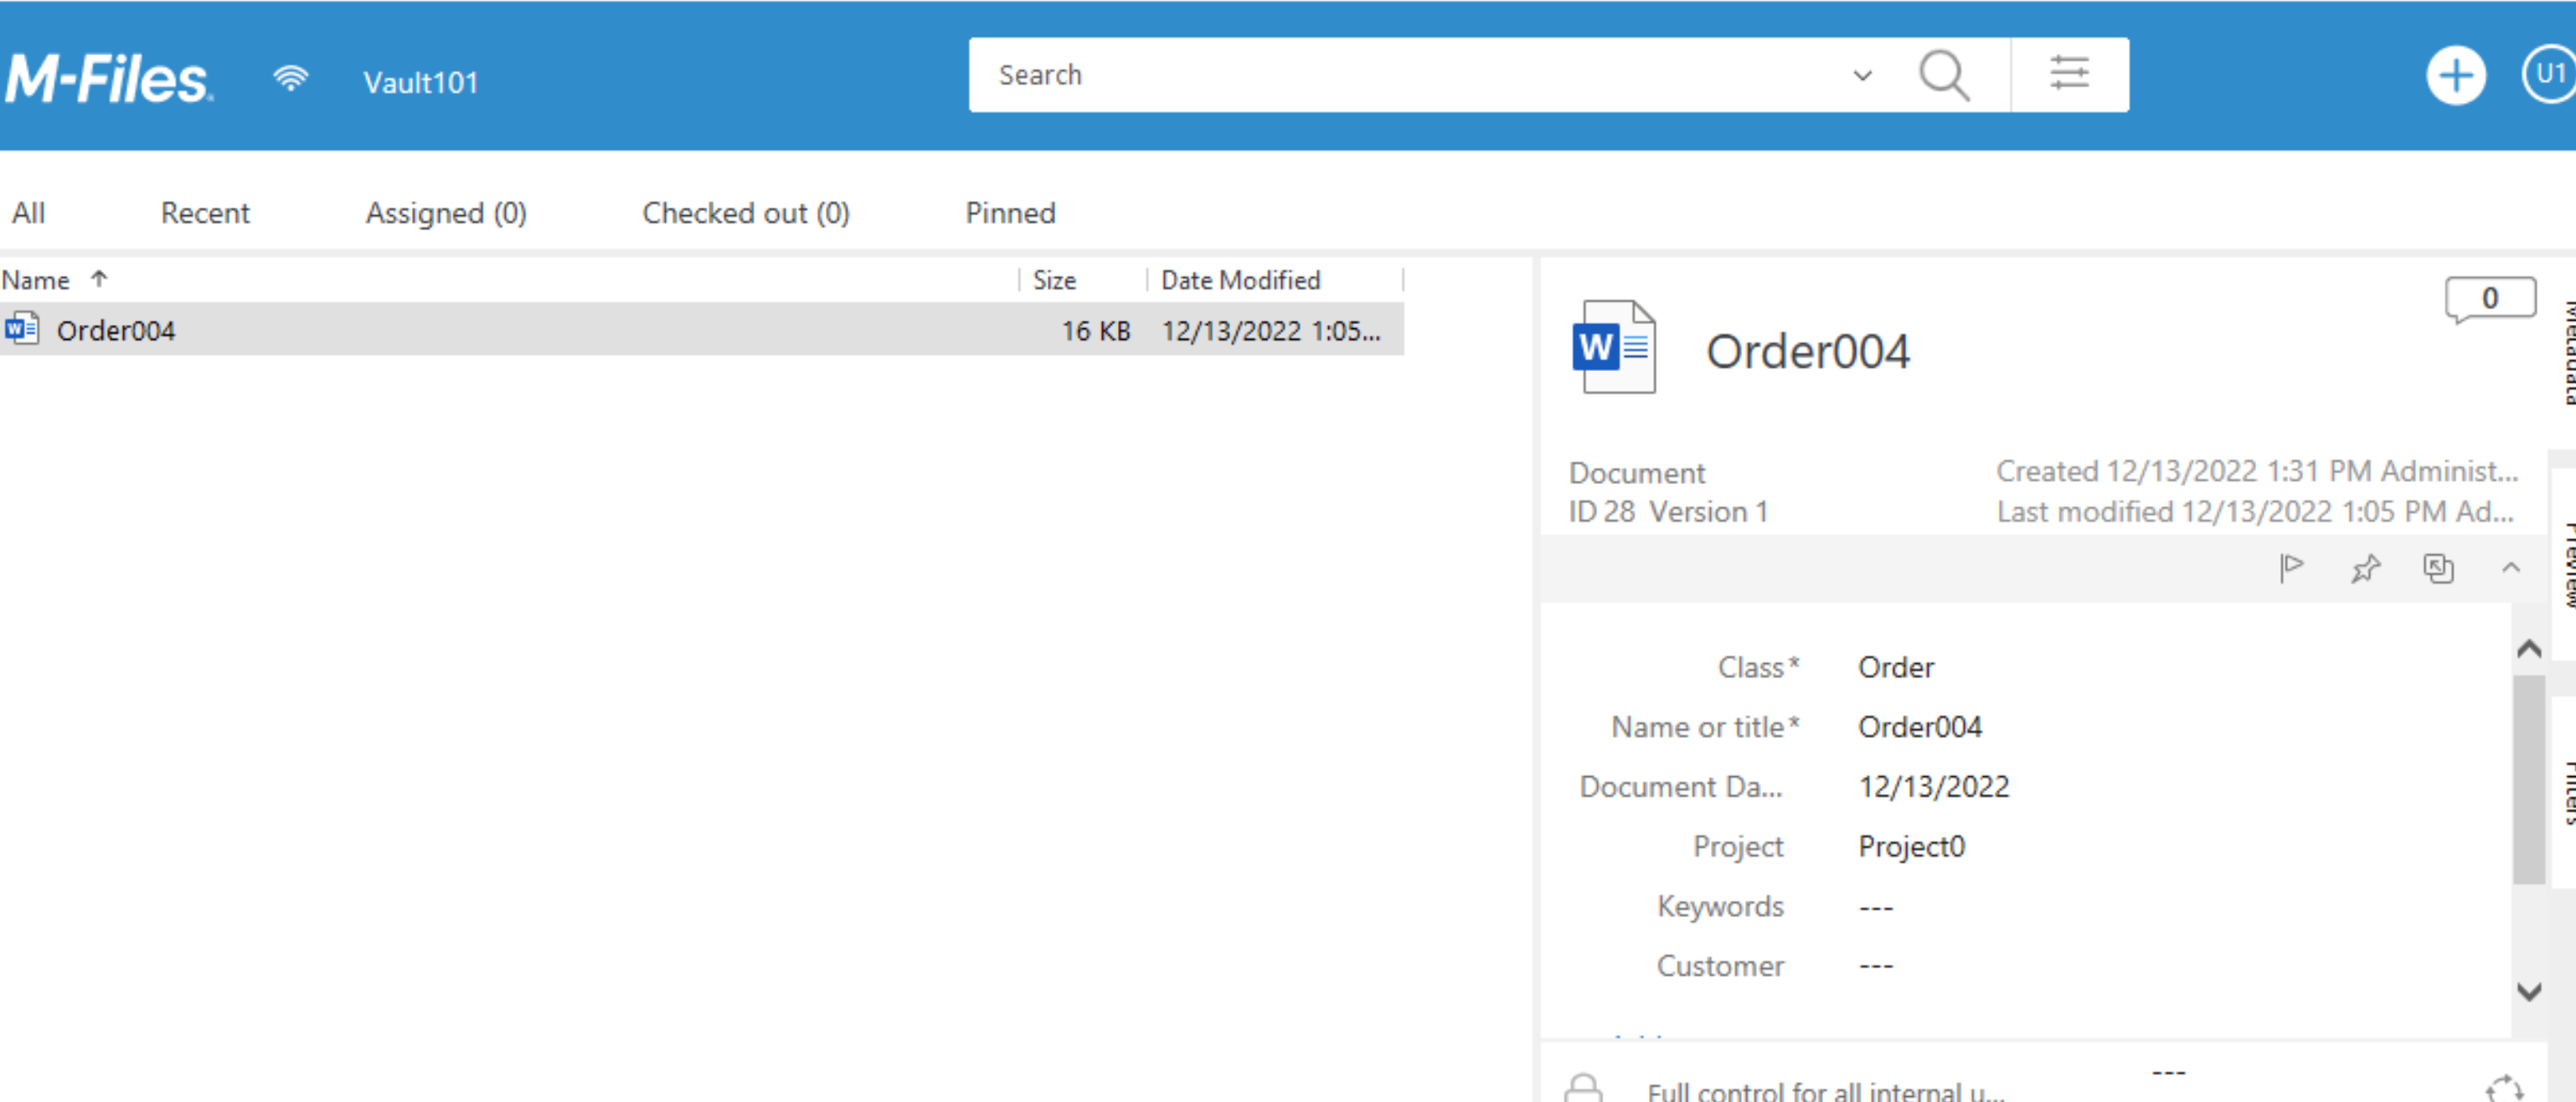Image resolution: width=2576 pixels, height=1102 pixels.
Task: Open the comments bubble showing 0
Action: tap(2490, 299)
